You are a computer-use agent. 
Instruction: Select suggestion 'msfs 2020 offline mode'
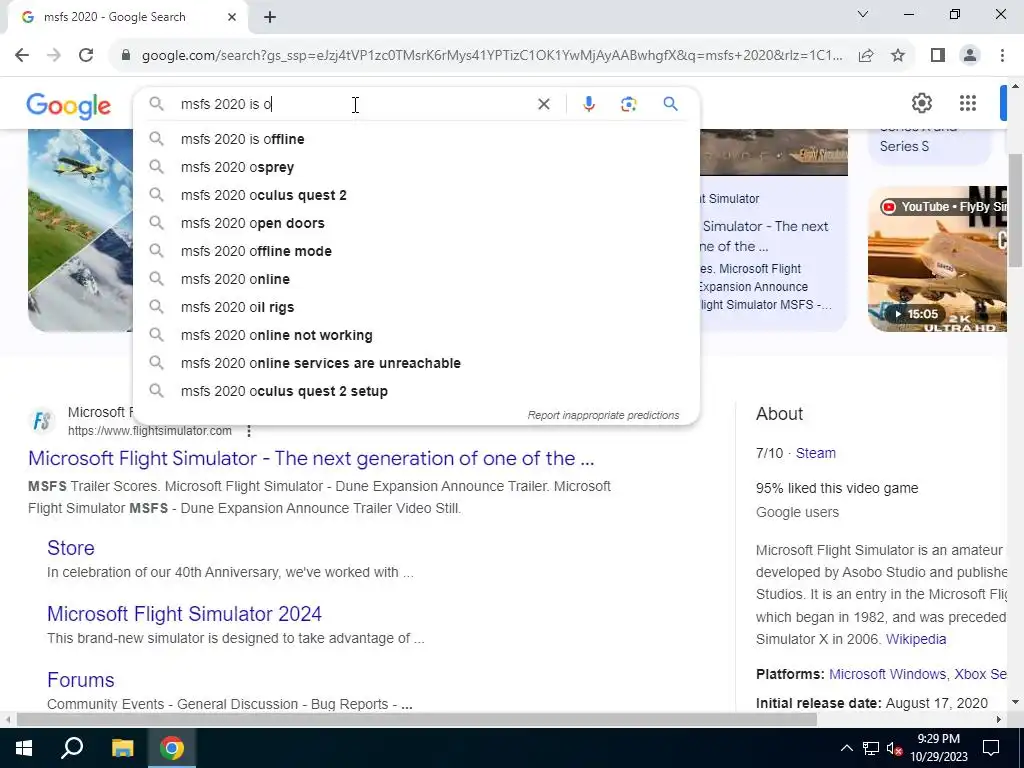[416, 251]
